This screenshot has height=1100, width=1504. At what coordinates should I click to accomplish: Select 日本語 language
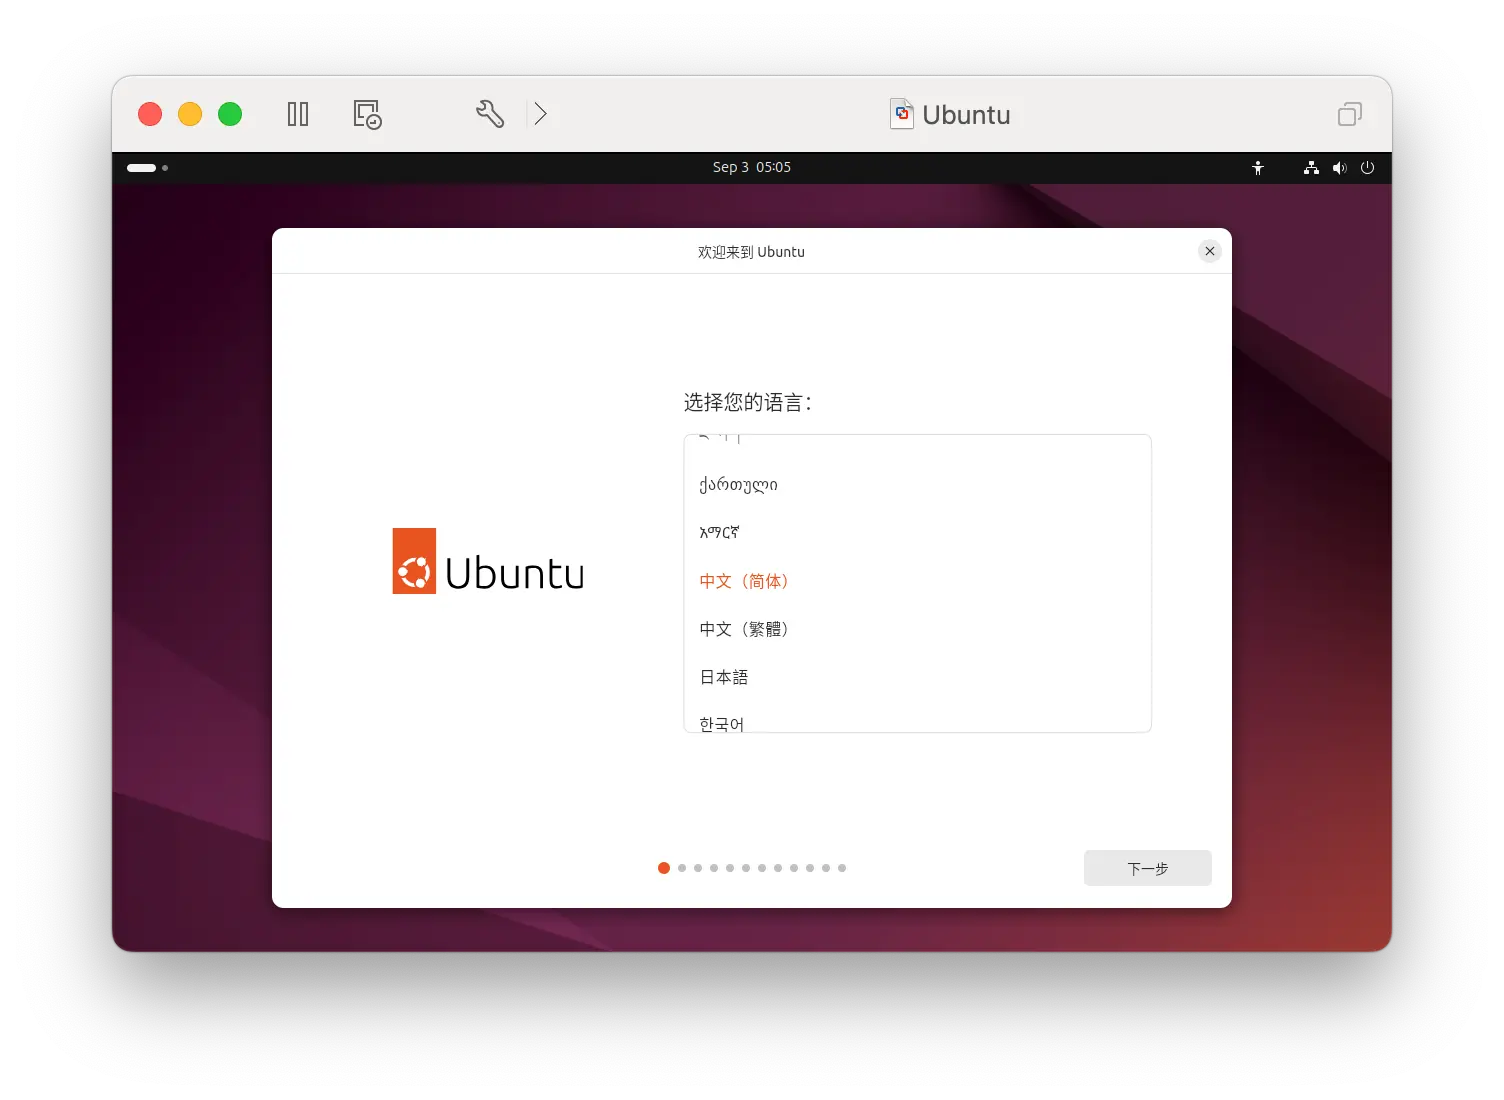[x=917, y=677]
